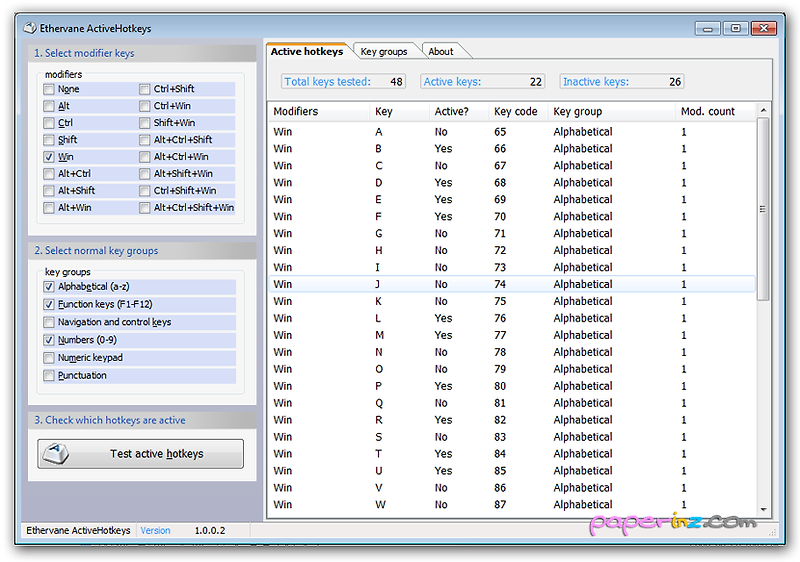
Task: Click the row for key R
Action: coord(512,420)
